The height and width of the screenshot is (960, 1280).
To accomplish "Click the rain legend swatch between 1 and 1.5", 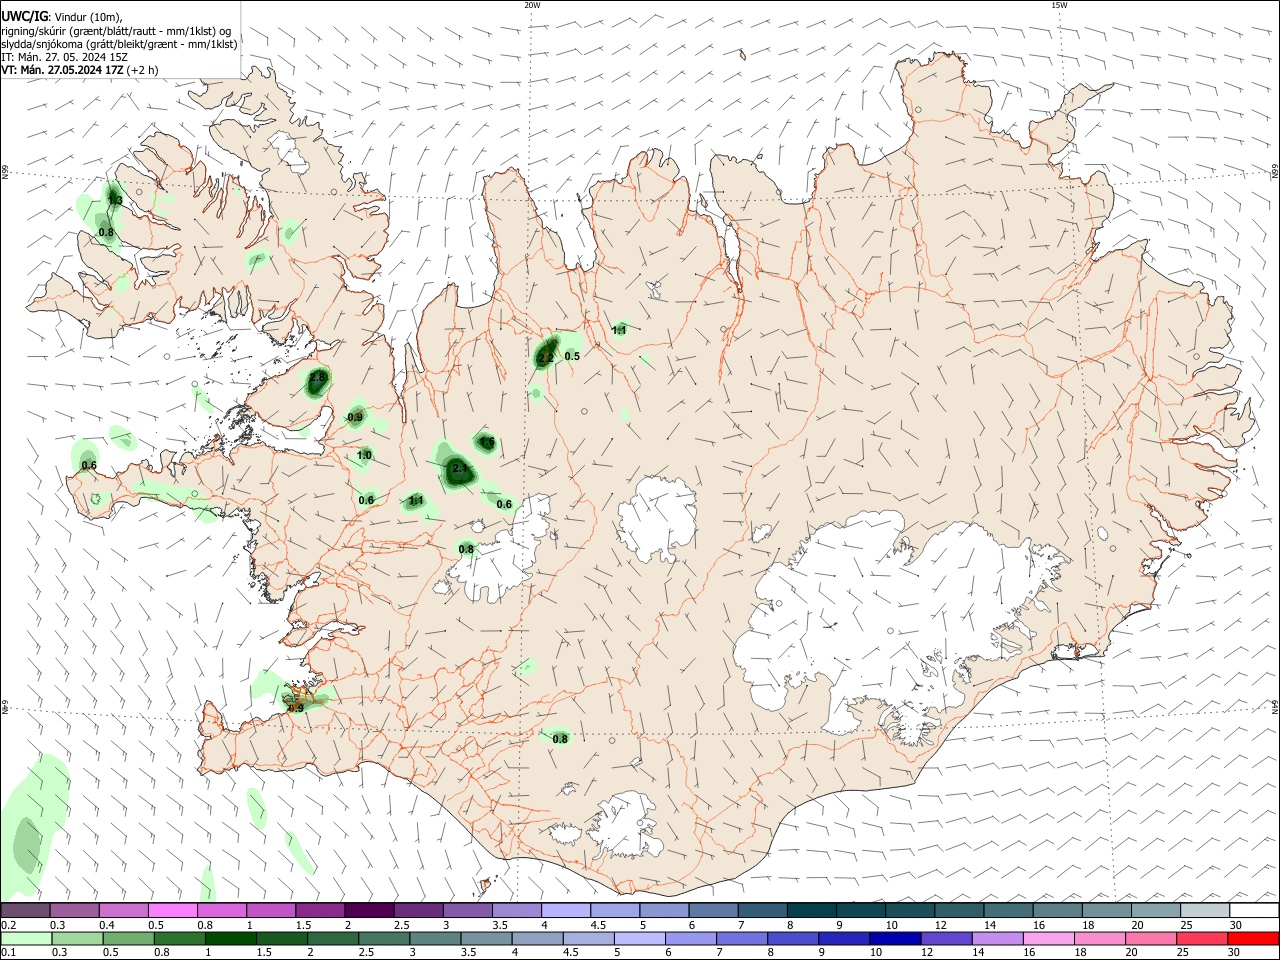I will click(231, 938).
